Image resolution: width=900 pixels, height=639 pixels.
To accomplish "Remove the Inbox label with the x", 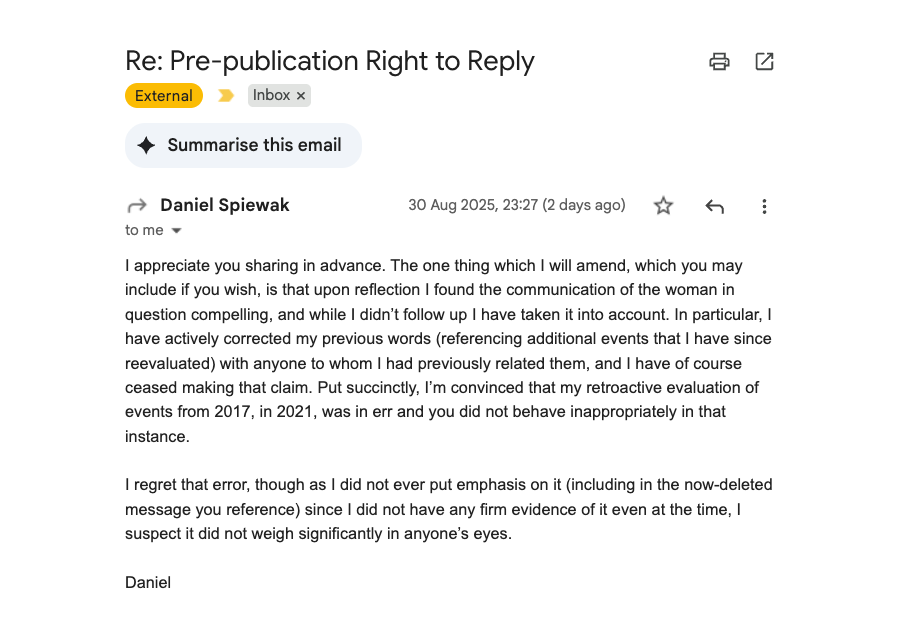I will [x=301, y=96].
